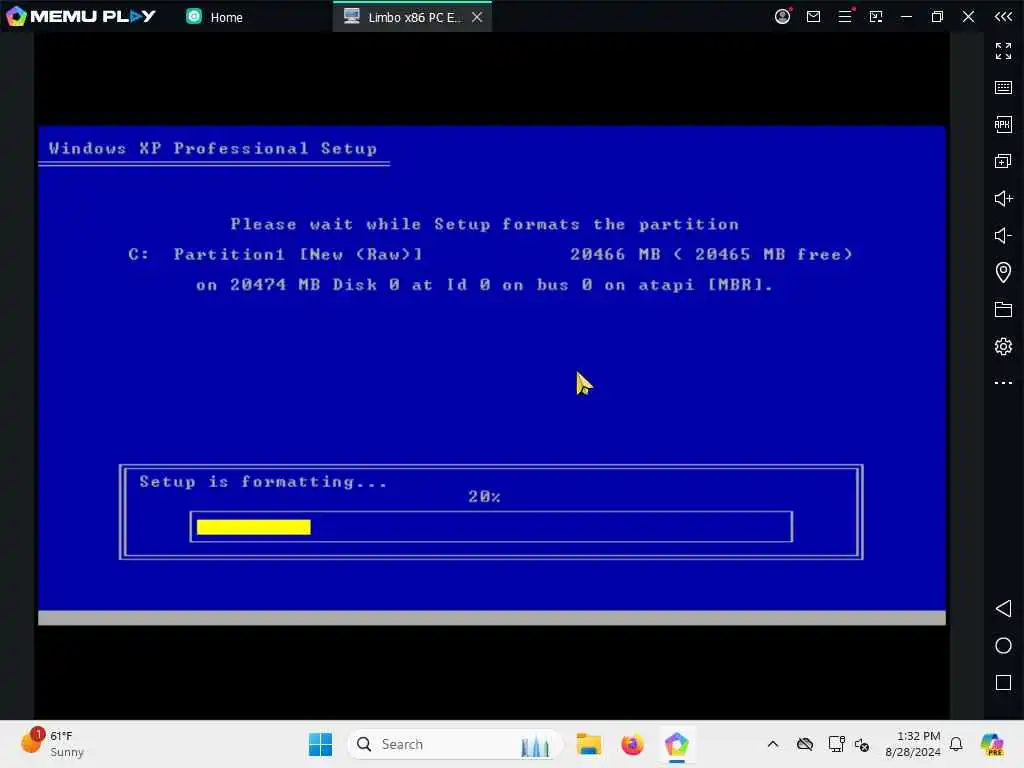Screen dimensions: 1024x768
Task: Click MEmu Play taskbar icon
Action: pyautogui.click(x=677, y=744)
